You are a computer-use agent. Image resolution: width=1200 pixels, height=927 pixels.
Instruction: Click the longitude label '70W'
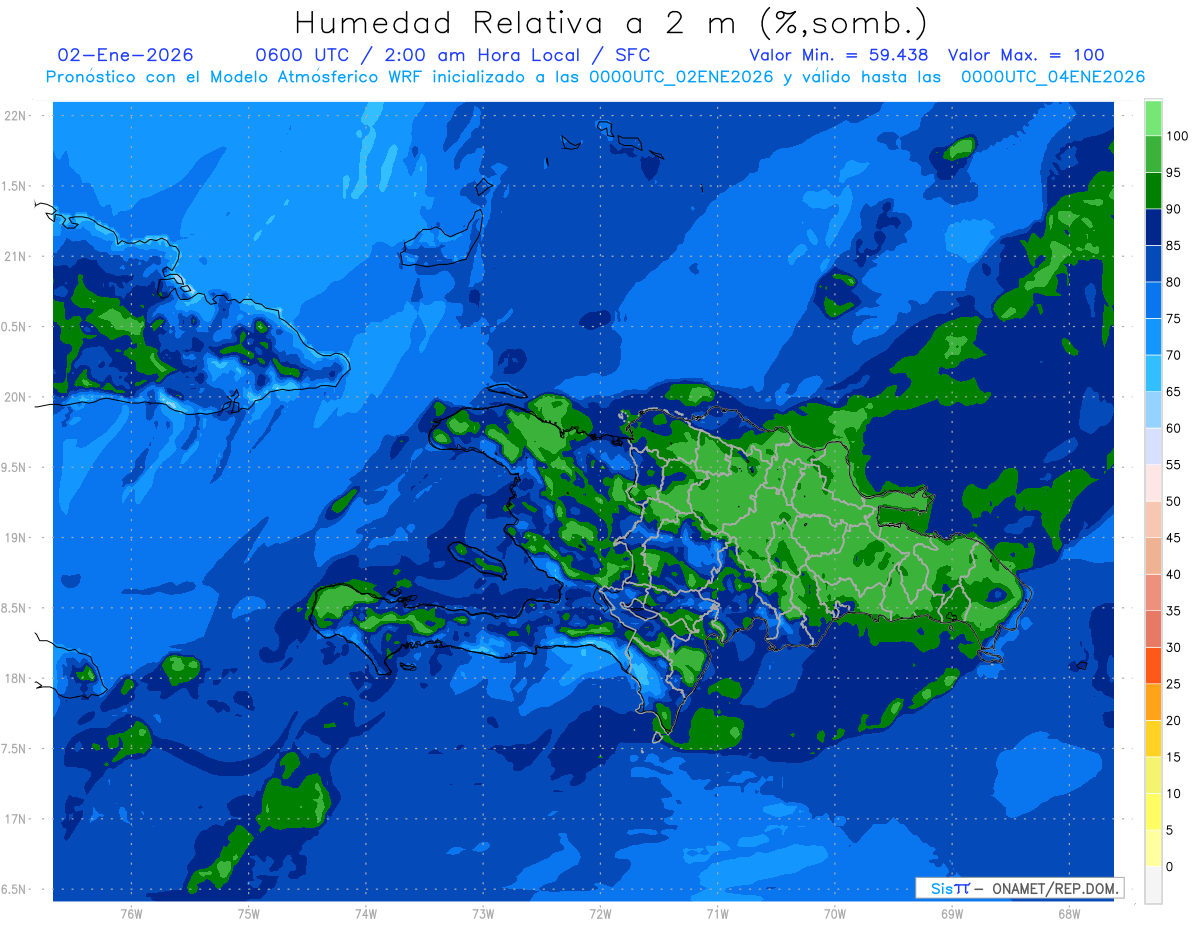pos(835,913)
